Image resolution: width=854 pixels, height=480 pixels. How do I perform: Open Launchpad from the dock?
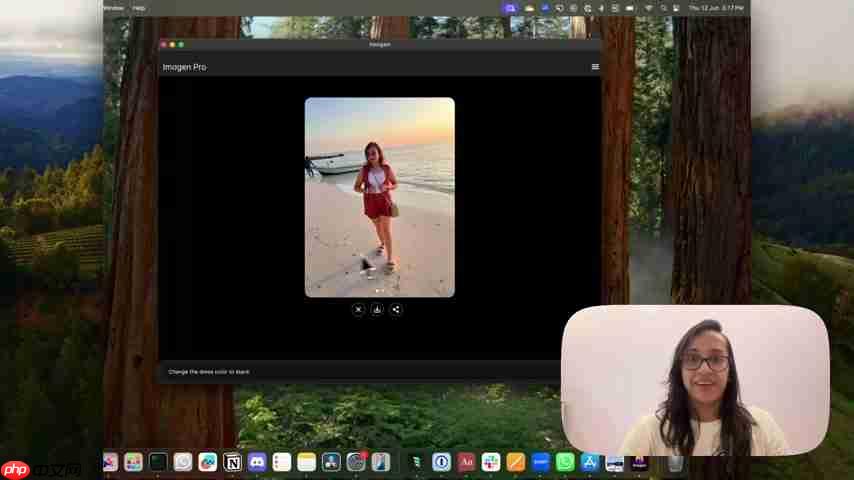(133, 463)
